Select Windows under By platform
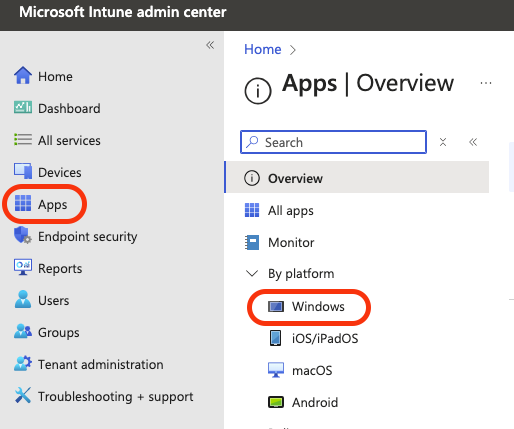This screenshot has height=429, width=514. point(318,306)
